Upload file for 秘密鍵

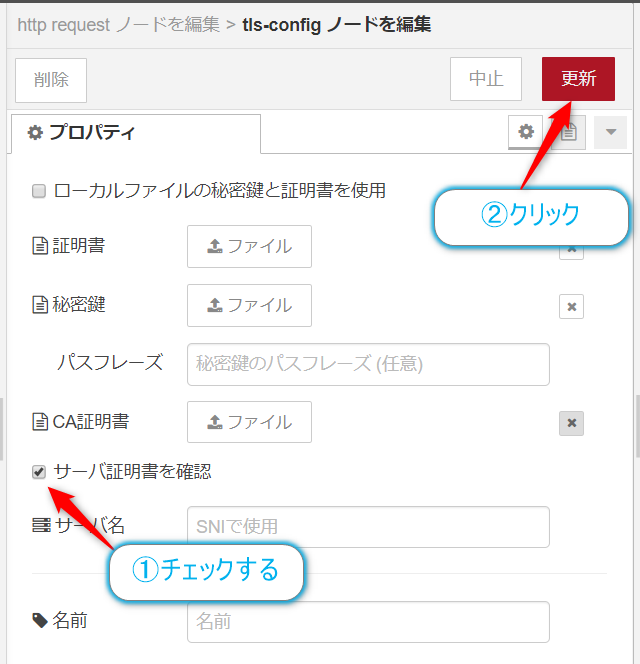(x=249, y=305)
